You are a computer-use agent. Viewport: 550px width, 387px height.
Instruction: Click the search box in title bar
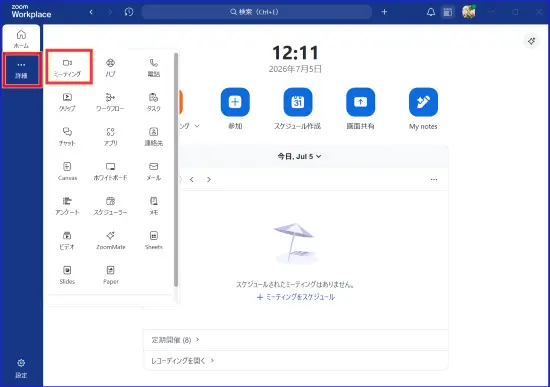[257, 12]
